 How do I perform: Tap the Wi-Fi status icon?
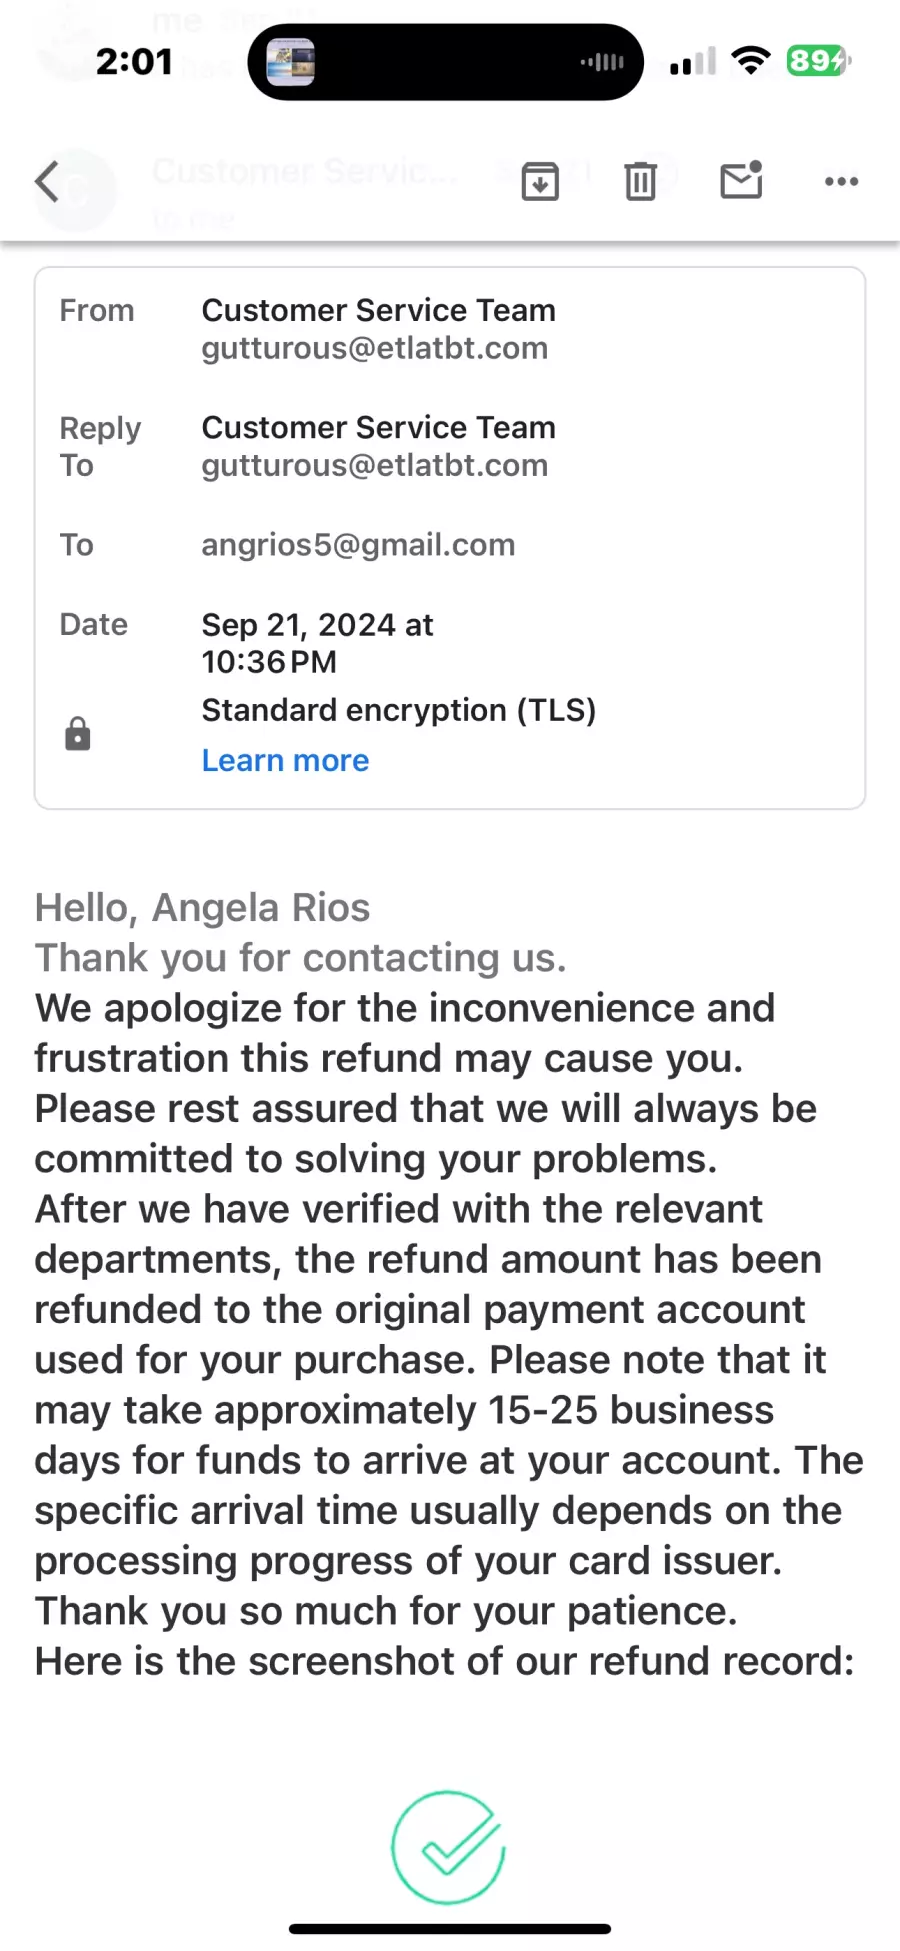tap(751, 61)
